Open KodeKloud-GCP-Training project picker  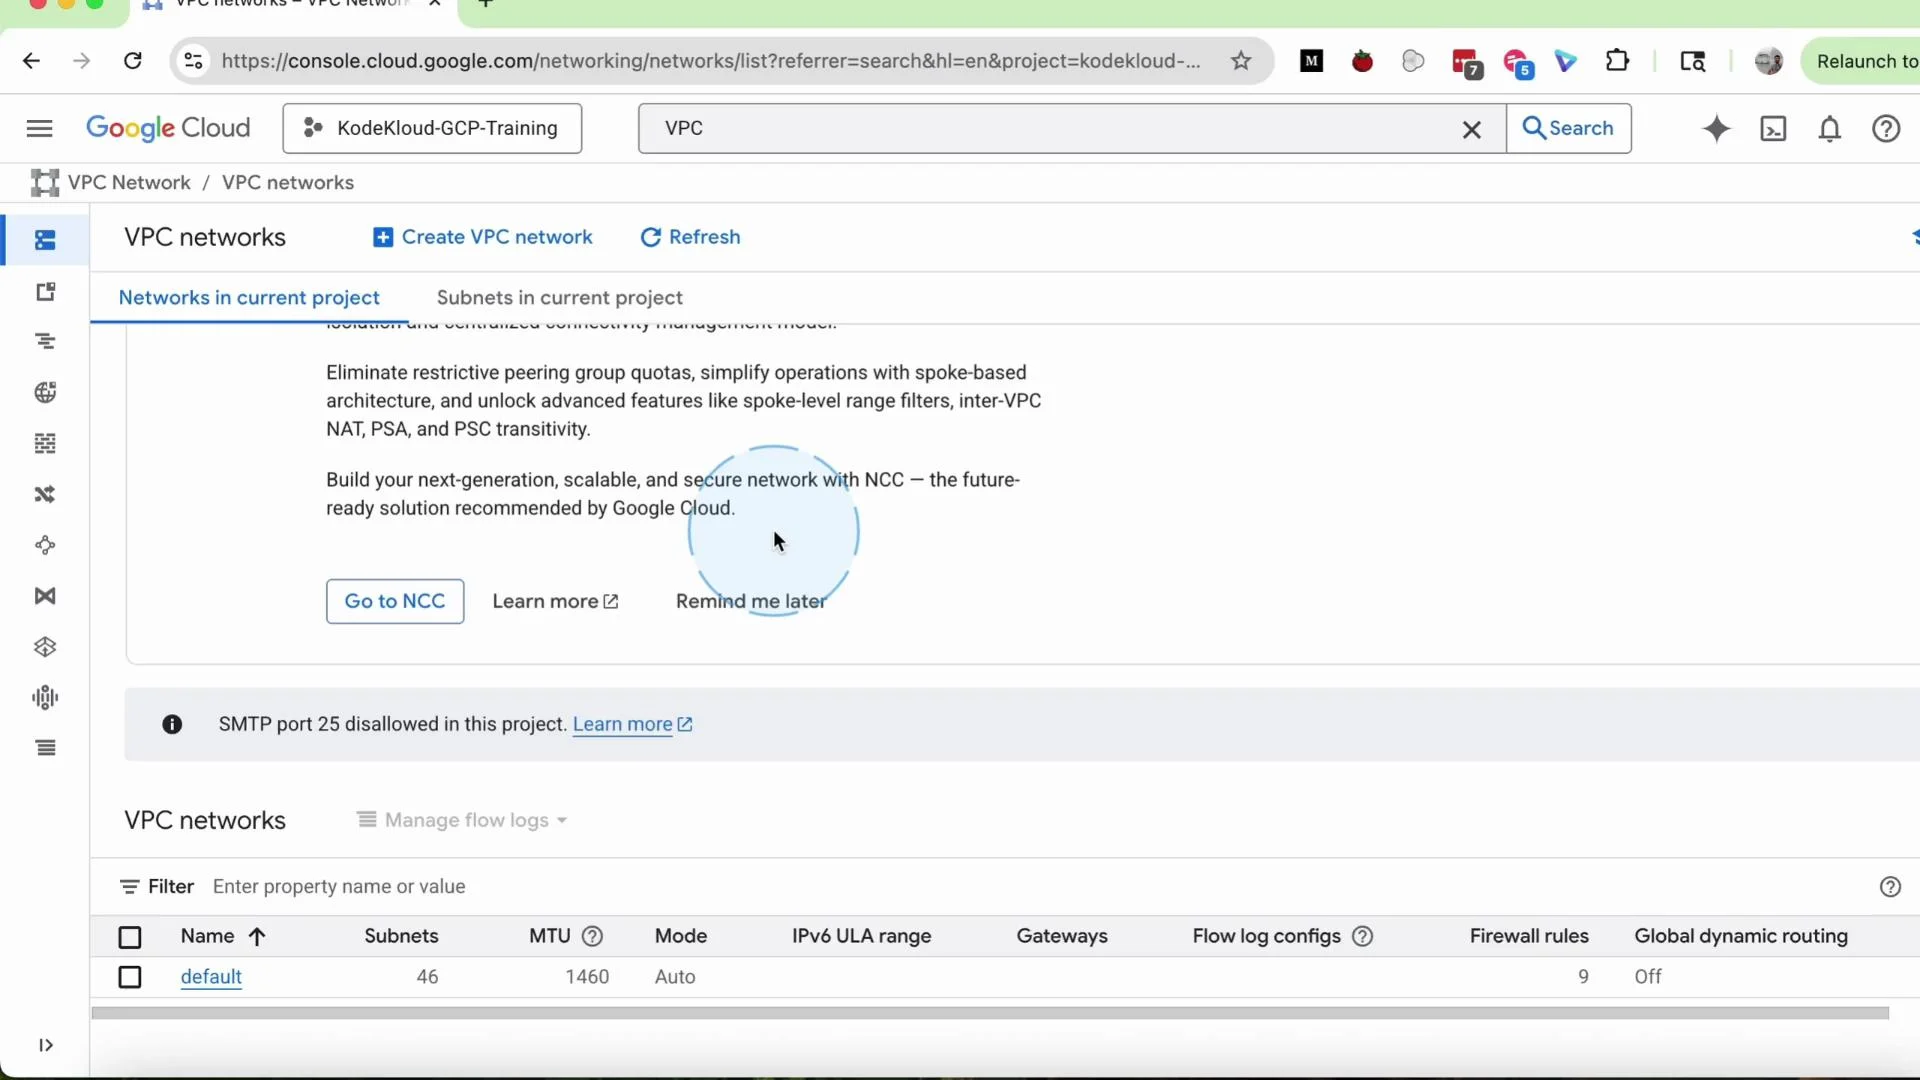(432, 128)
